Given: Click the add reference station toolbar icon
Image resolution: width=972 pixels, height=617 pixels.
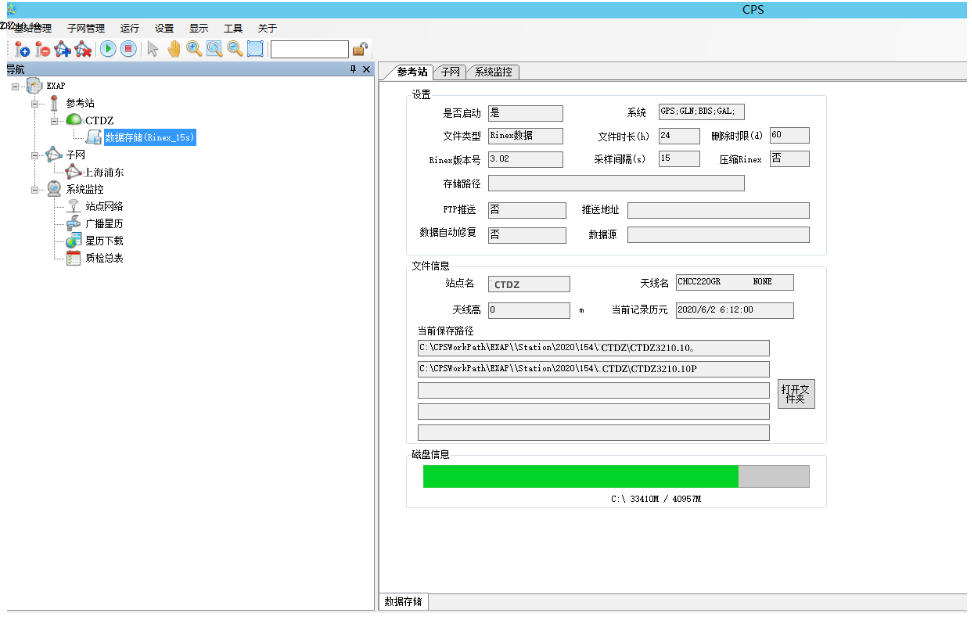Looking at the screenshot, I should (x=22, y=49).
